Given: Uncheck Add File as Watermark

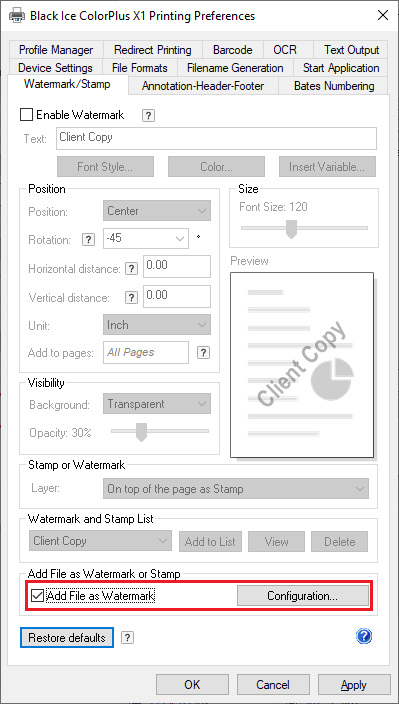Looking at the screenshot, I should point(38,596).
